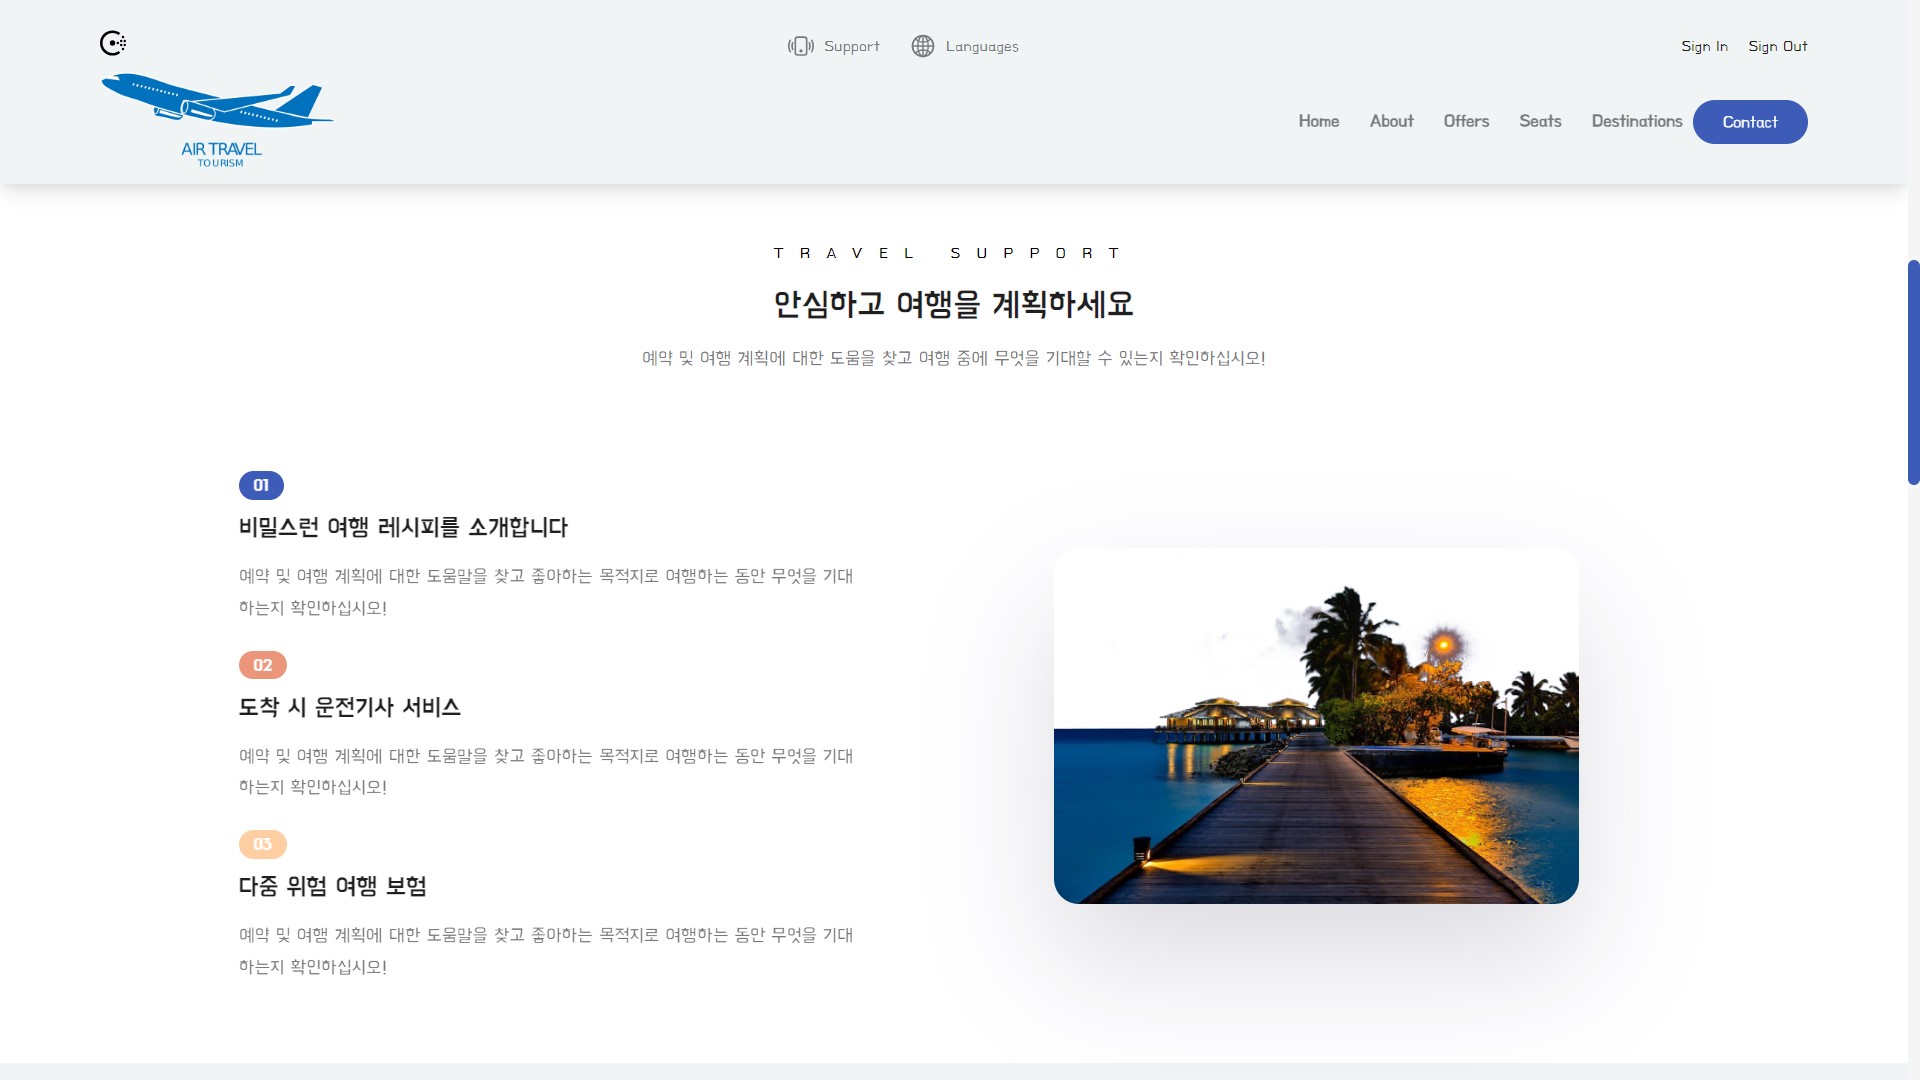Click the Sign Out link
The image size is (1920, 1080).
click(x=1777, y=46)
